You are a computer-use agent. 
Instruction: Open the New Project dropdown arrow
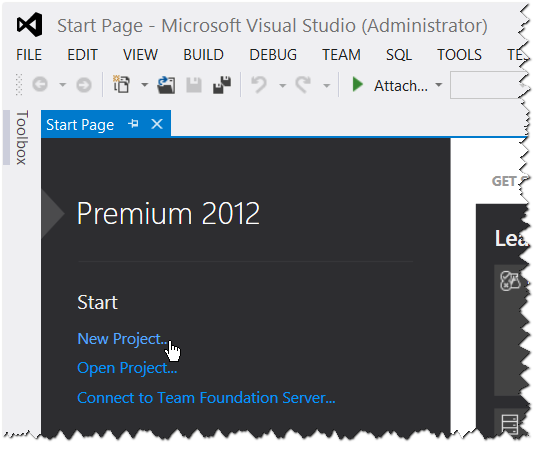click(x=145, y=85)
